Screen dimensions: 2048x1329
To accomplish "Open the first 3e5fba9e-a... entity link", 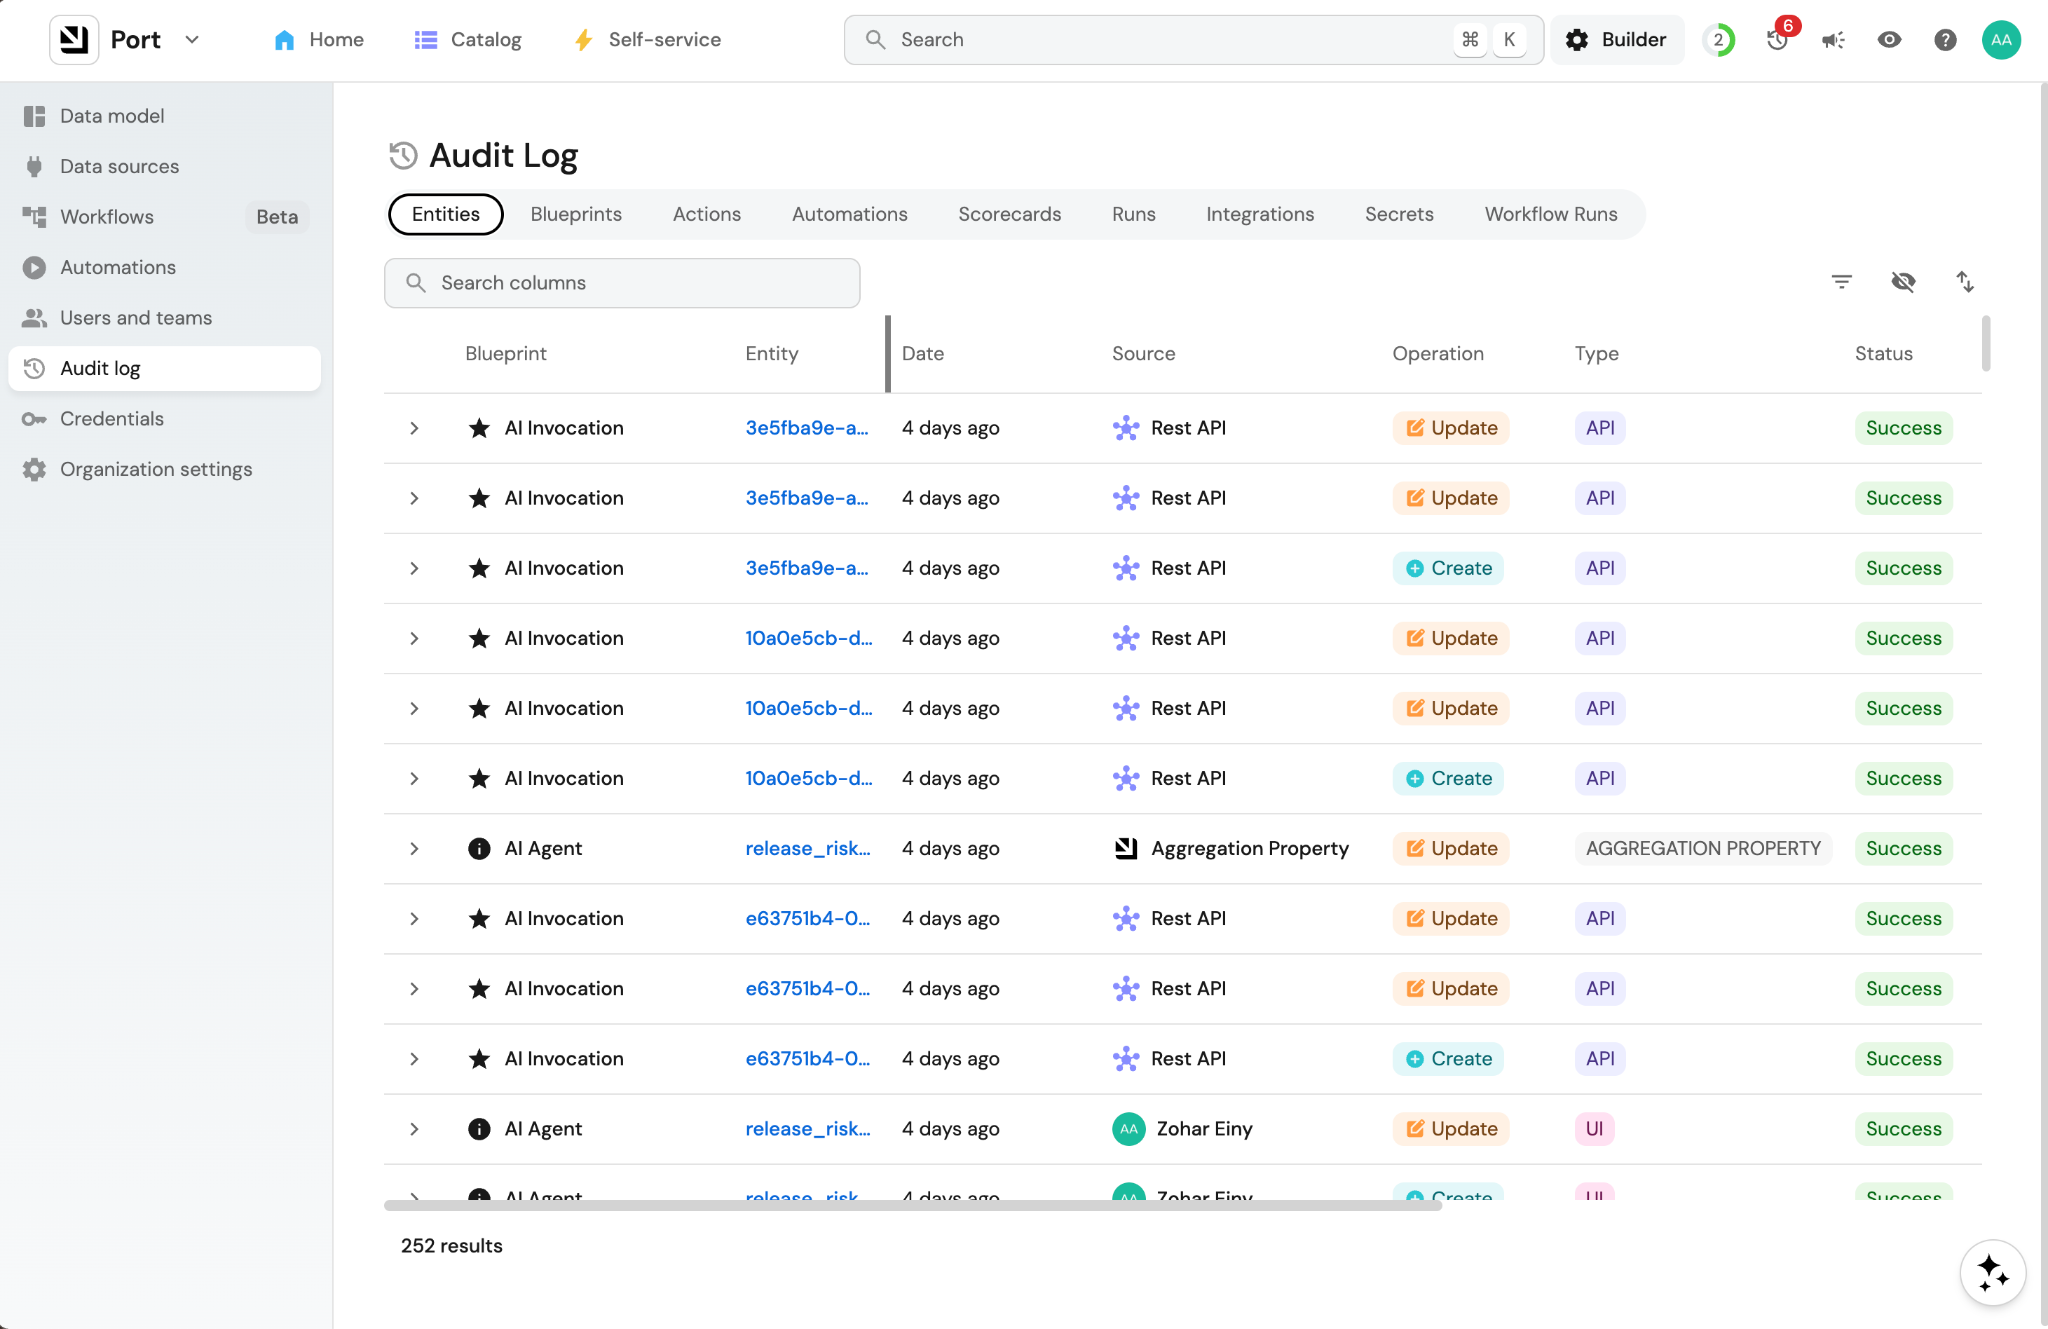I will tap(806, 428).
